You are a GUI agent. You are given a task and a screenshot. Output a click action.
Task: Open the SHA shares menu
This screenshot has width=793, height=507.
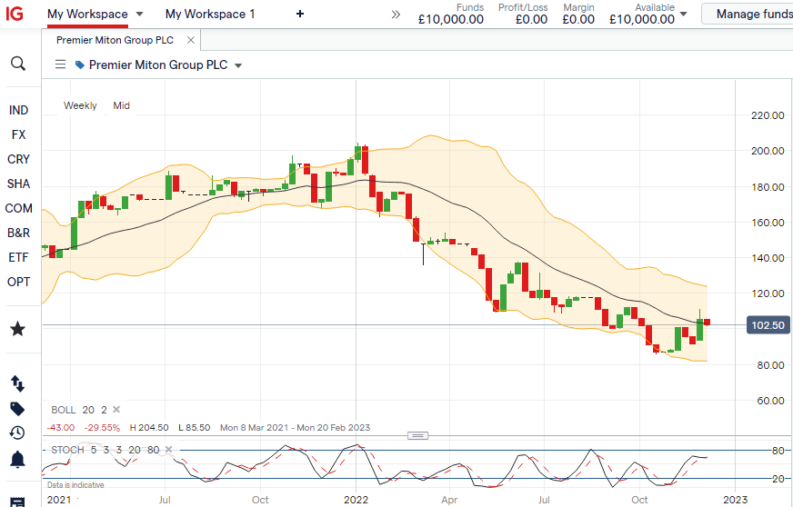click(18, 184)
